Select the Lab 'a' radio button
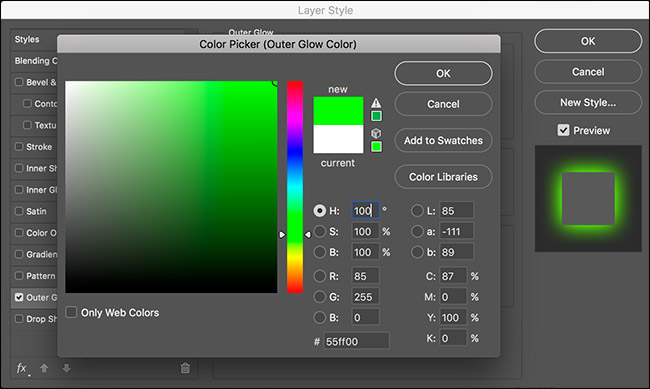This screenshot has height=389, width=650. 417,231
